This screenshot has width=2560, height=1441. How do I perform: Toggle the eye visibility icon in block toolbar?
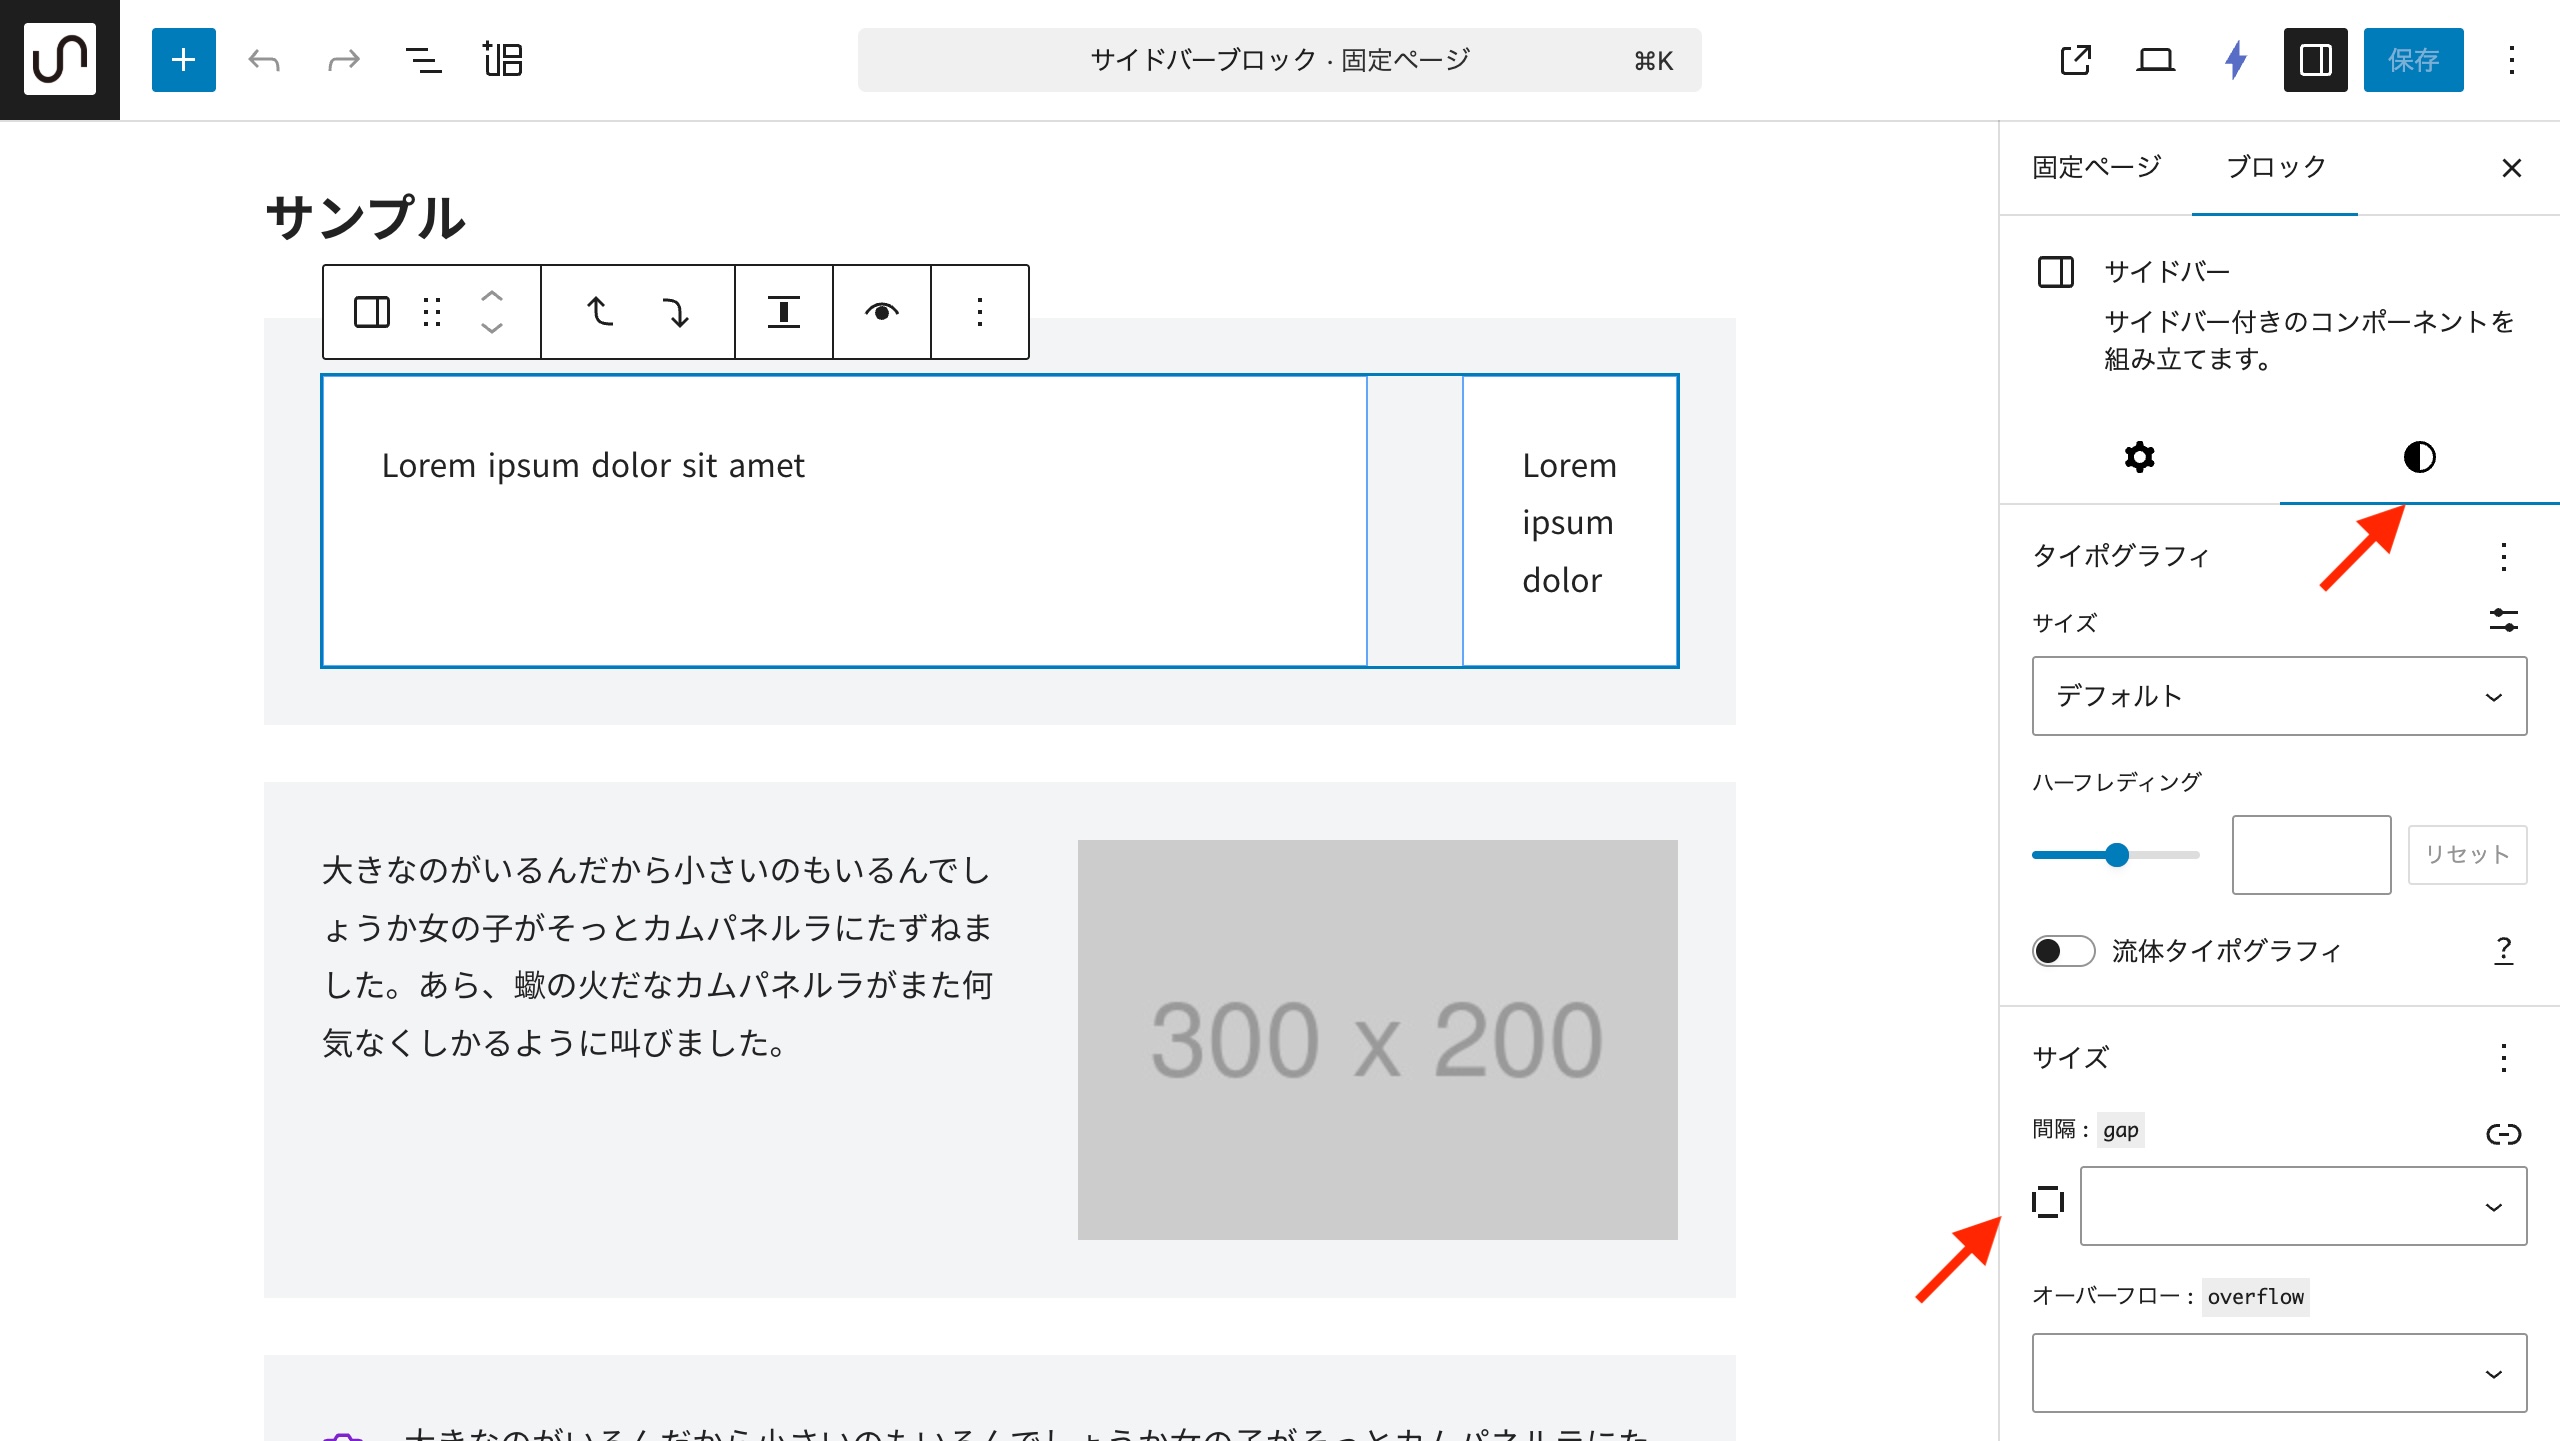(x=881, y=312)
